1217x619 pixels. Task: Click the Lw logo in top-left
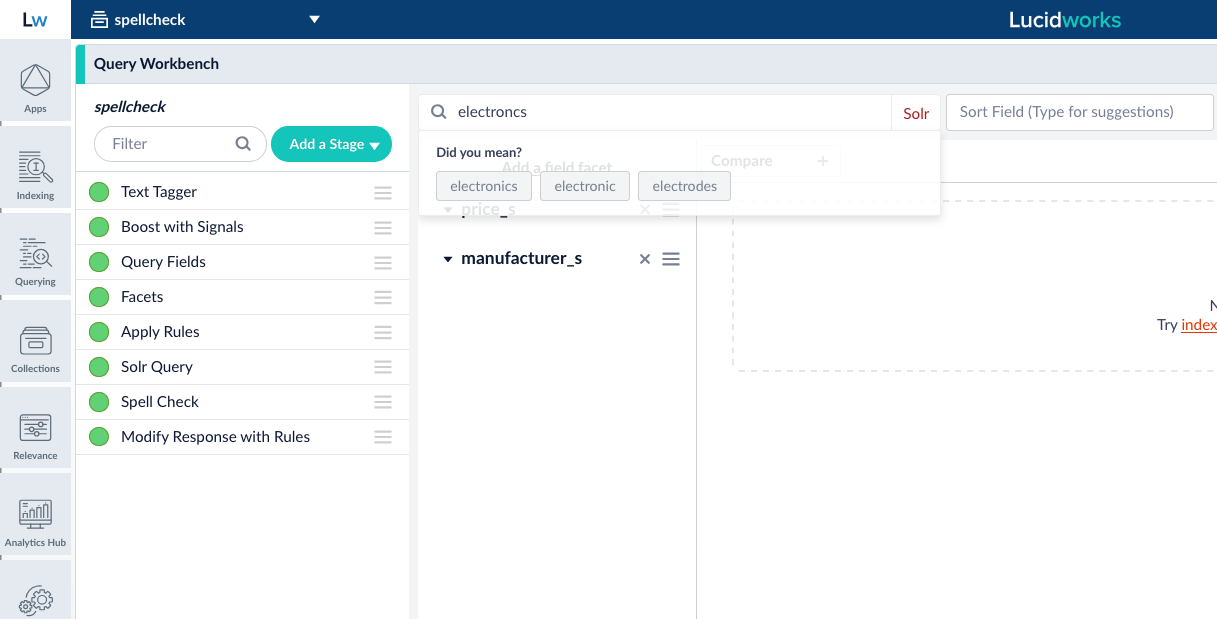point(35,19)
